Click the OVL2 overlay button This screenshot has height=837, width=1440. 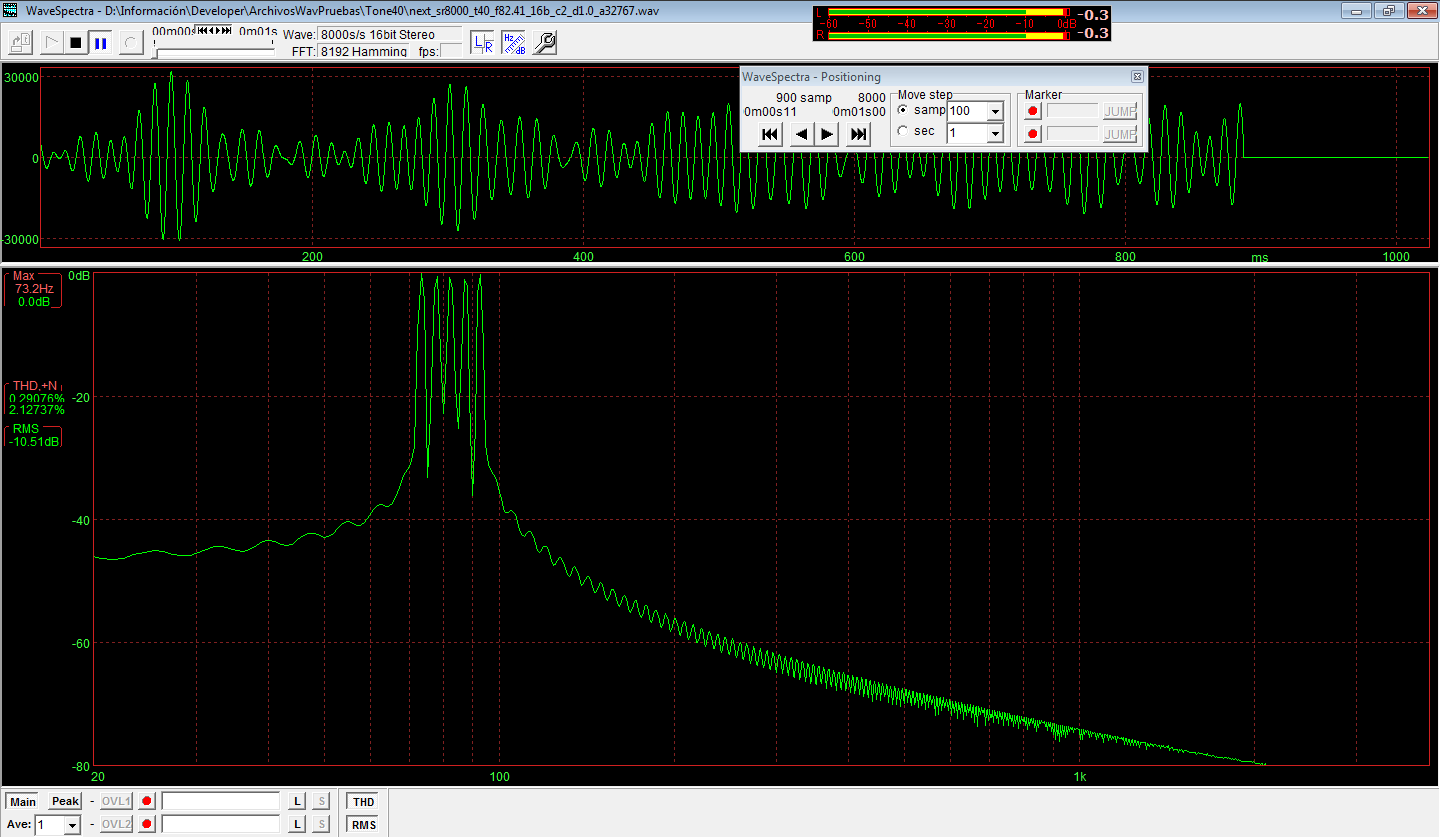[x=117, y=824]
